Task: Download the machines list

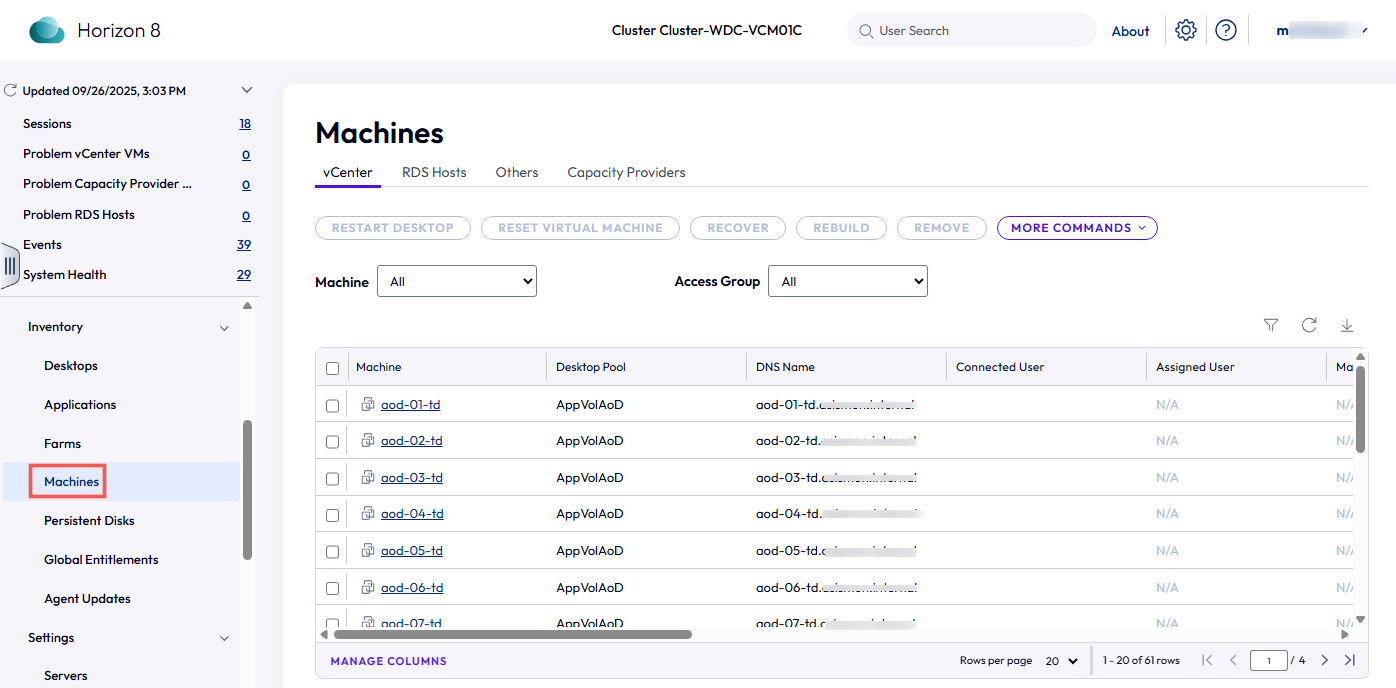Action: tap(1347, 325)
